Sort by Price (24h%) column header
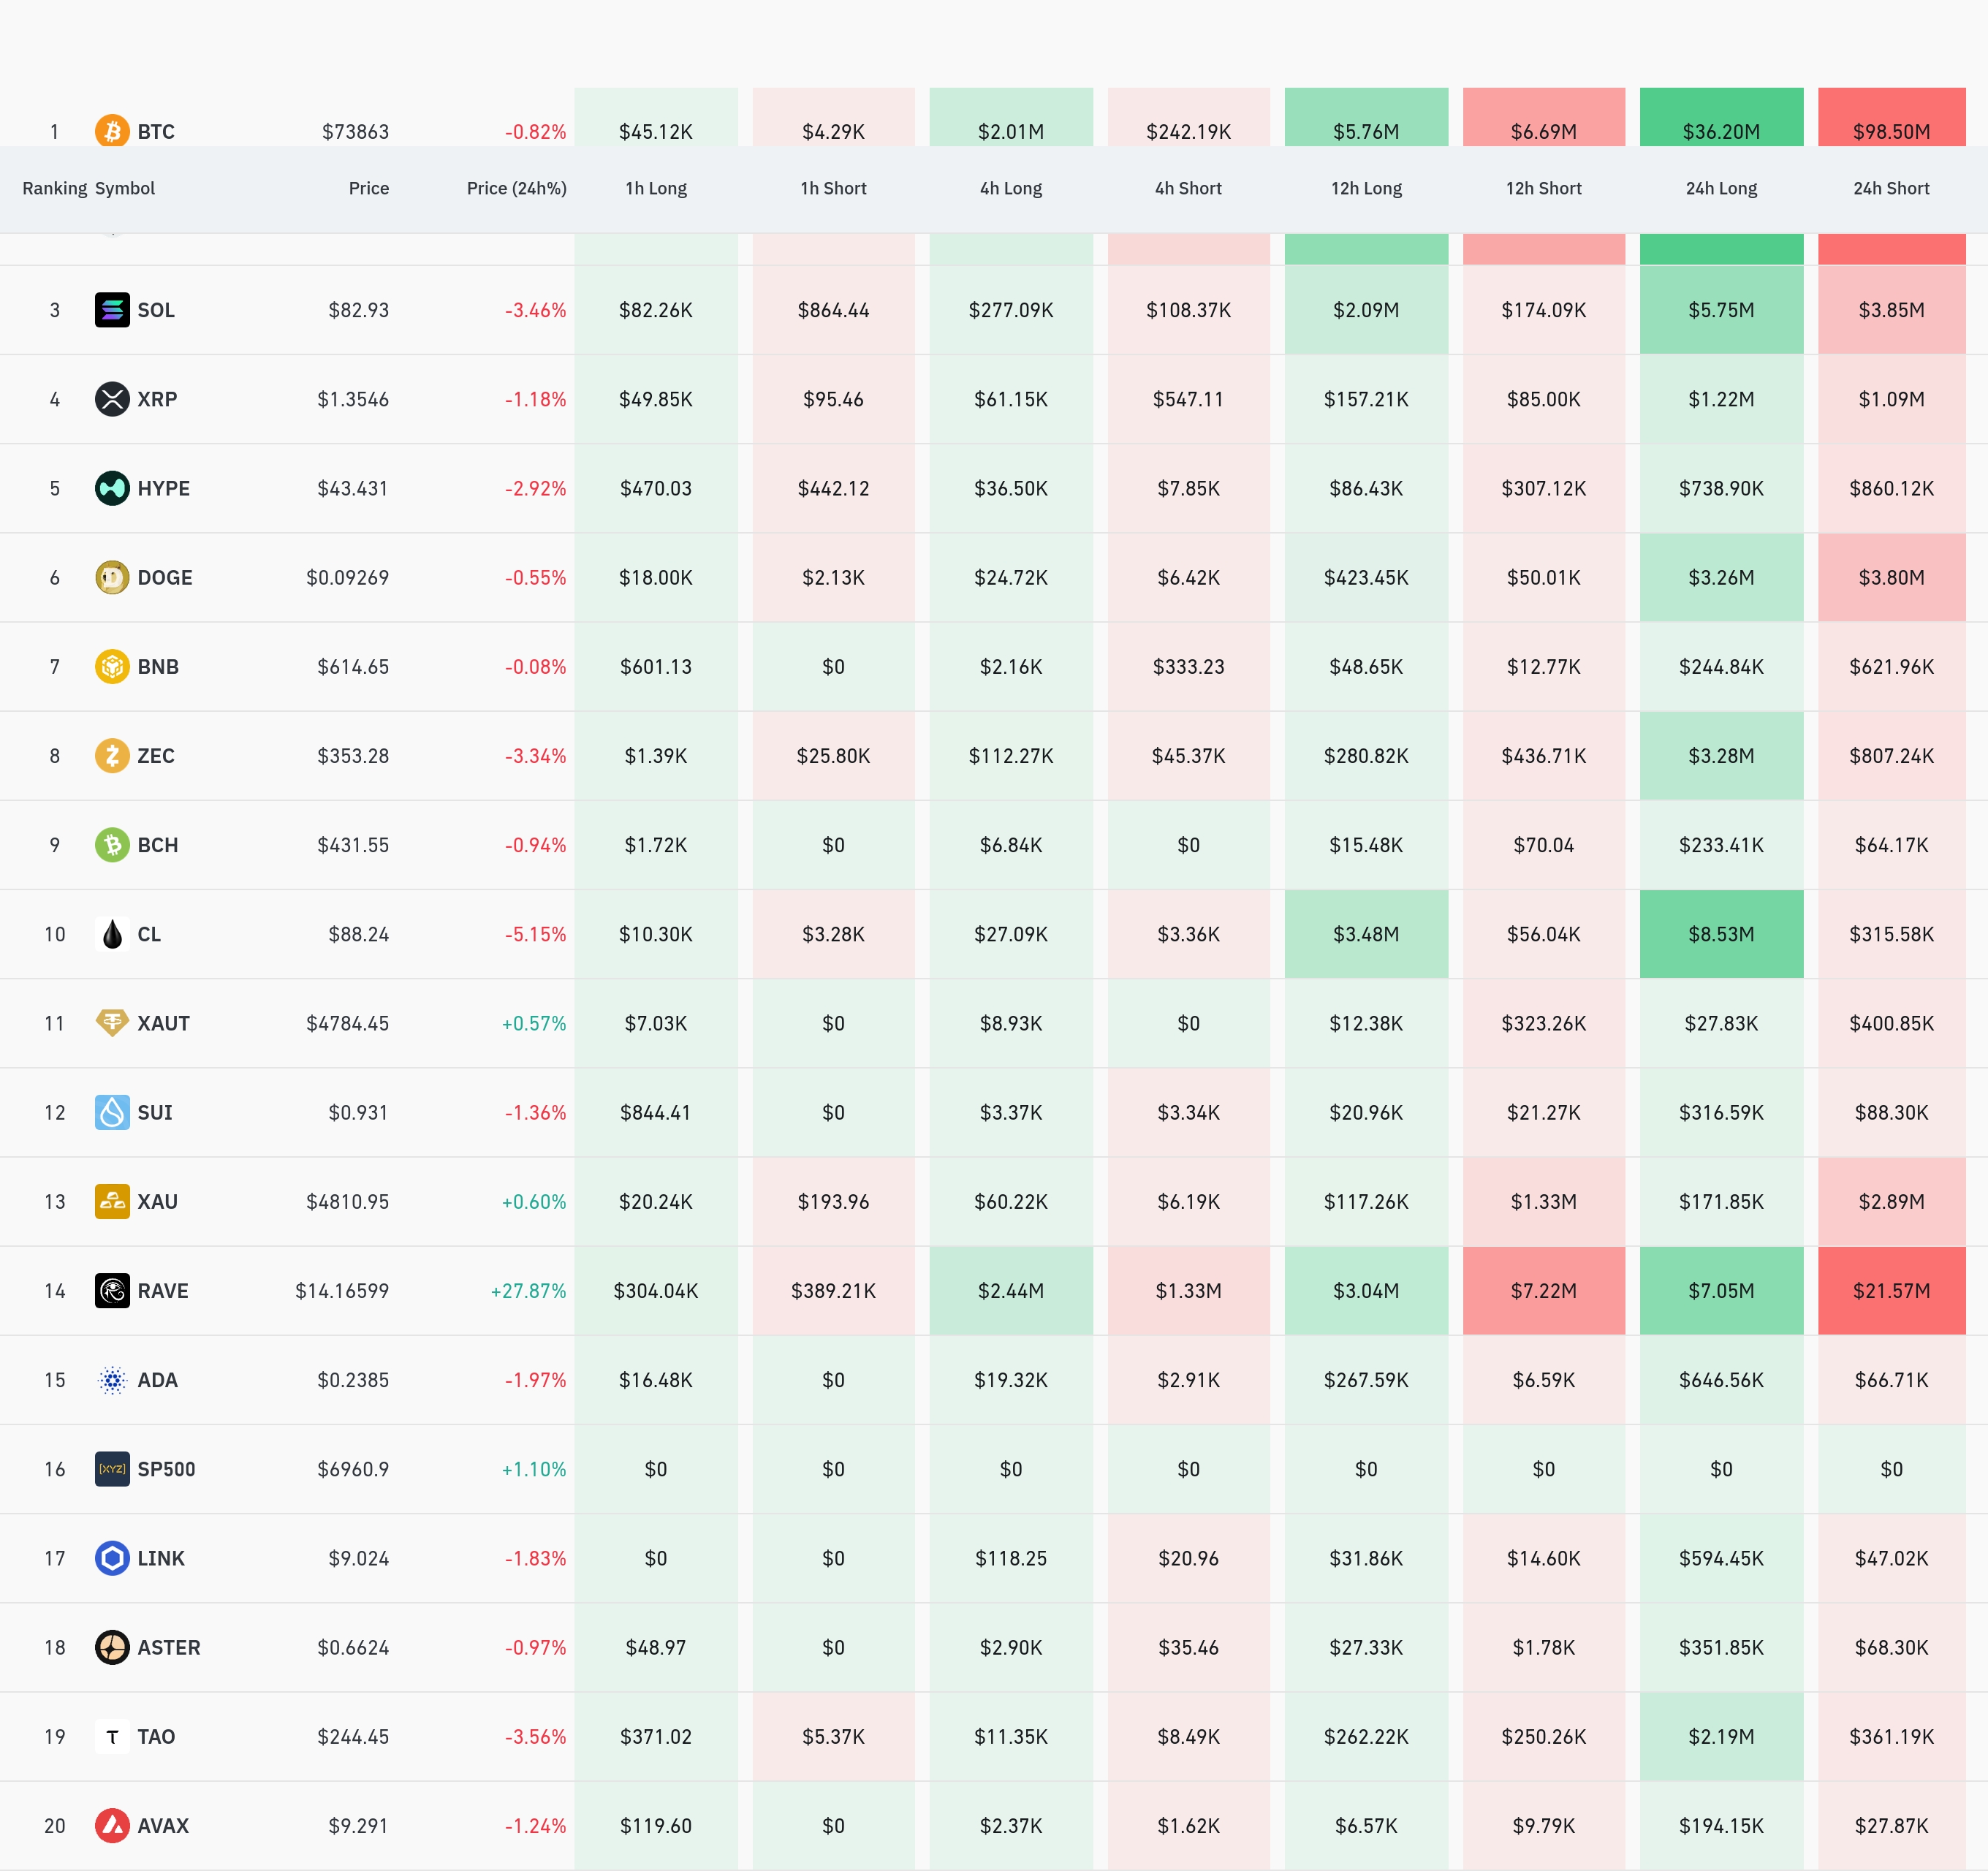The width and height of the screenshot is (1988, 1871). (x=516, y=188)
